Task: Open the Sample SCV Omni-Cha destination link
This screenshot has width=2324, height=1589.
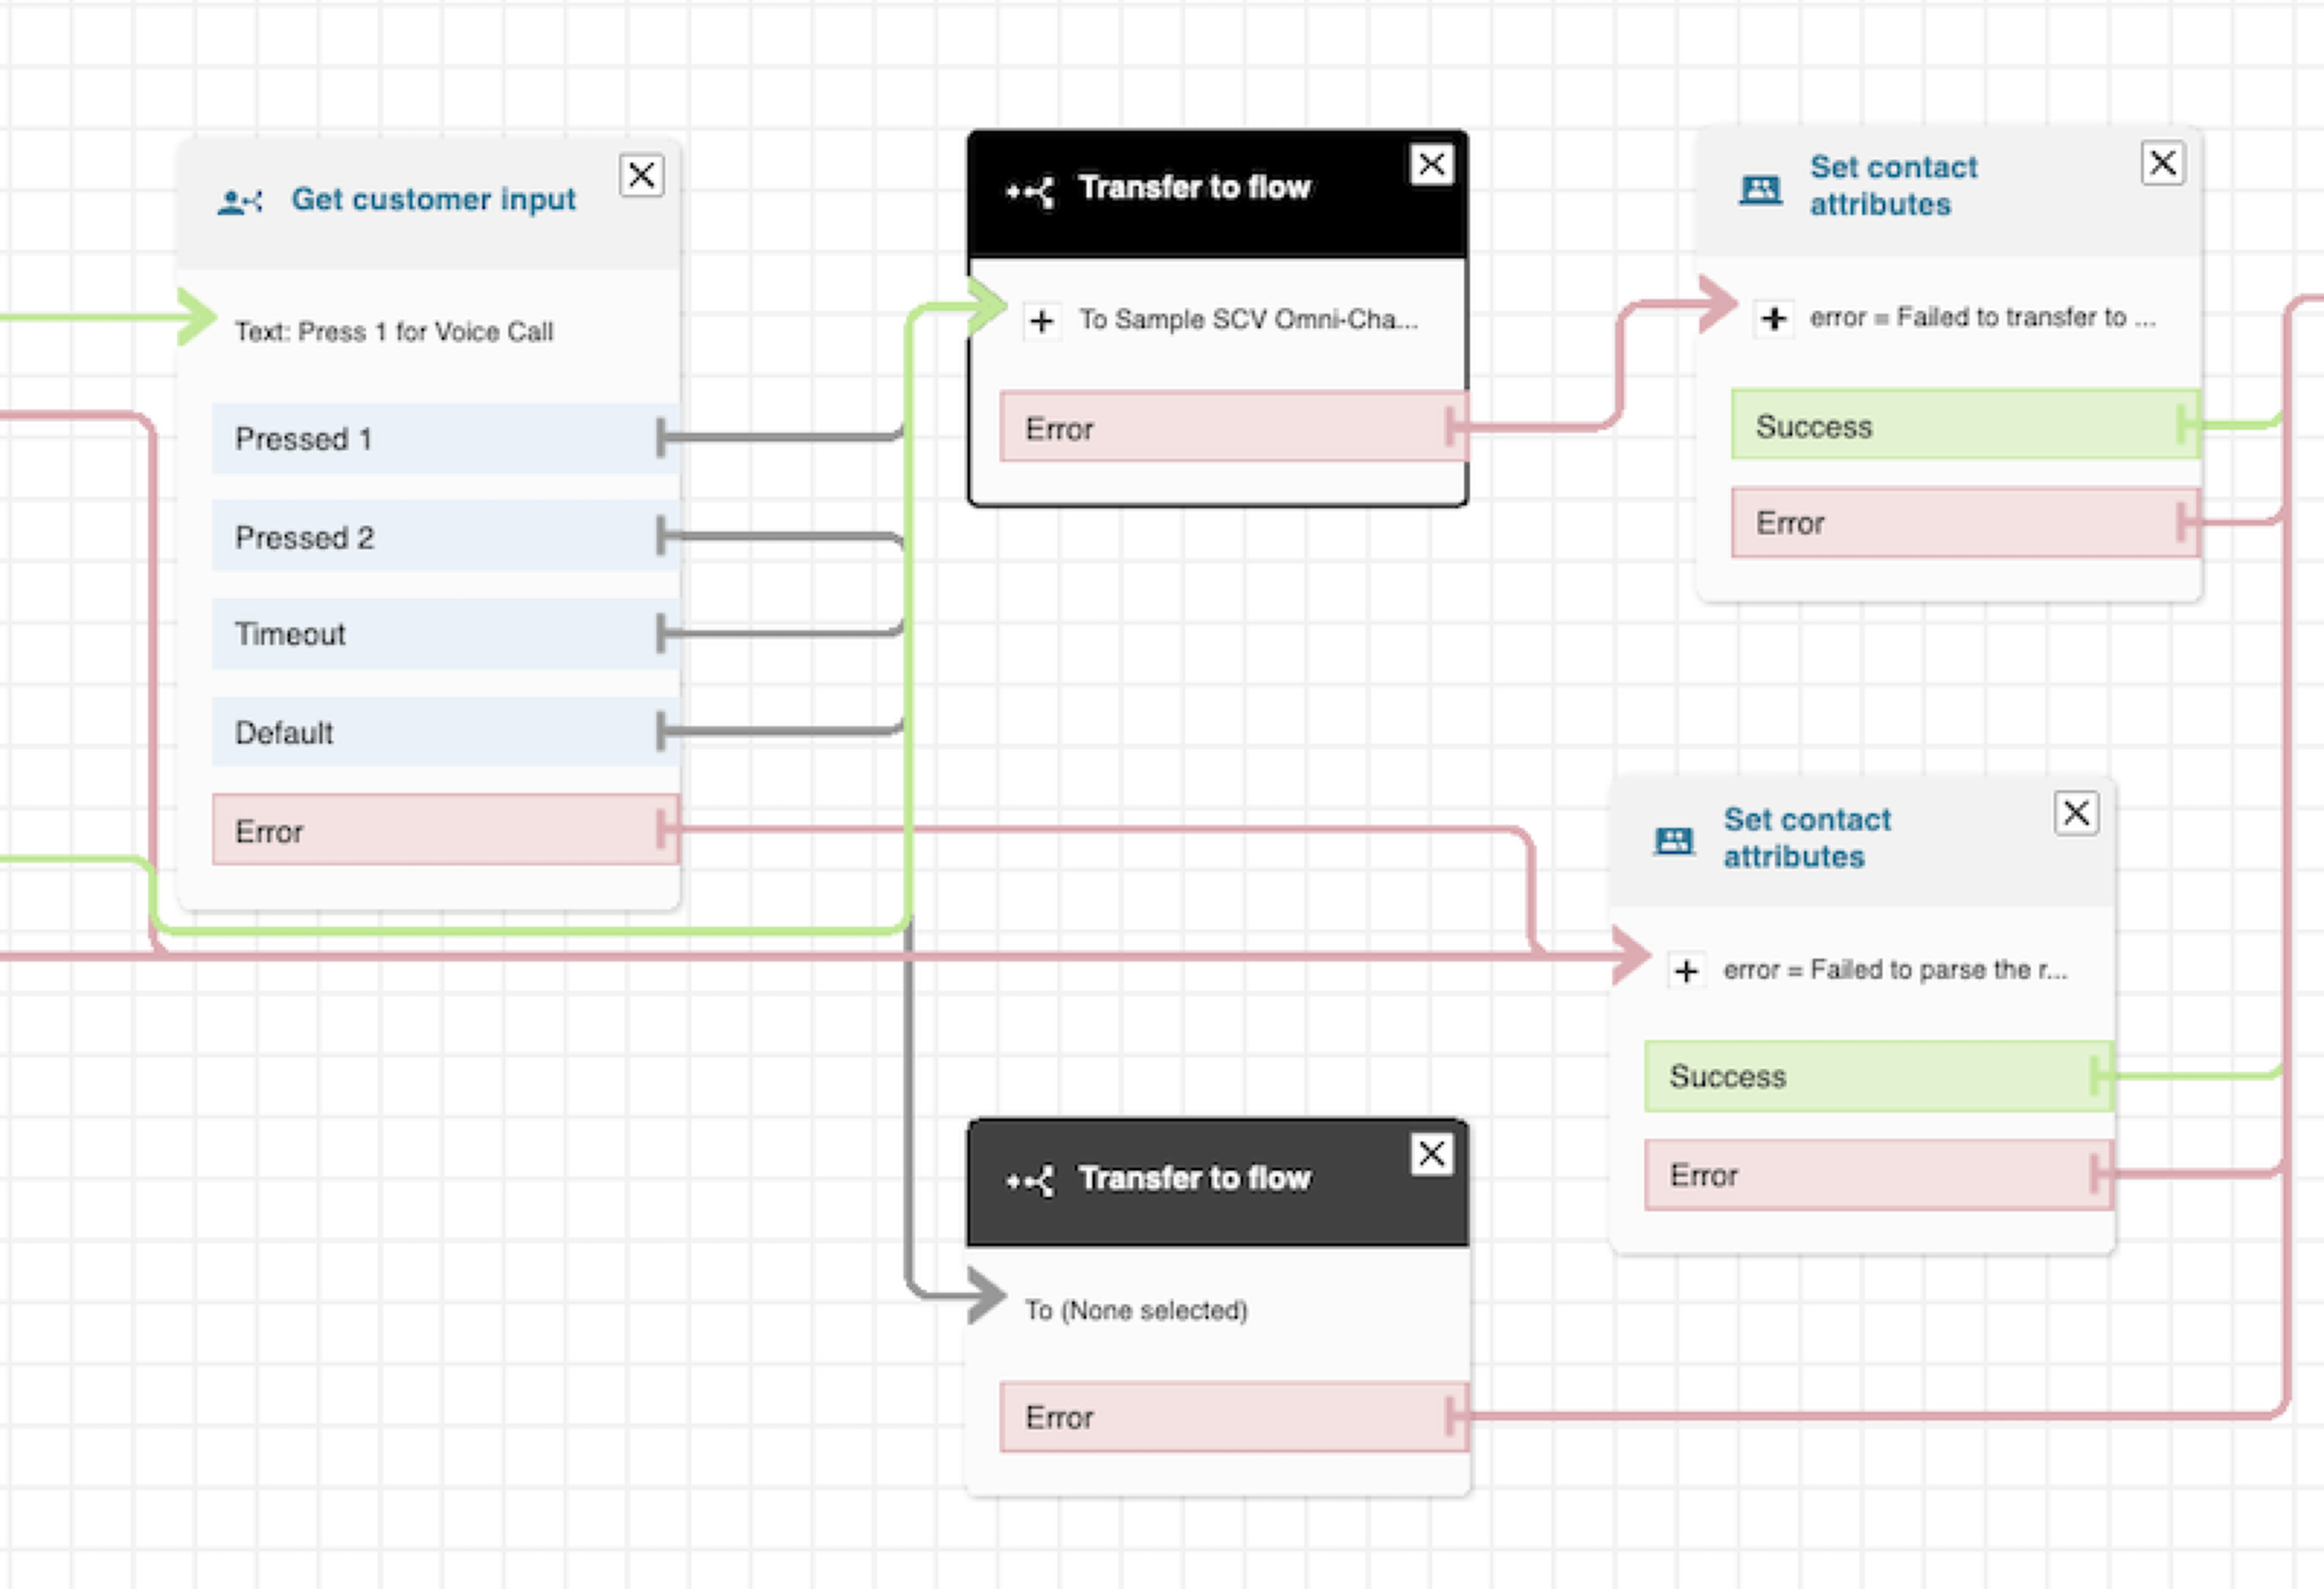Action: tap(1249, 320)
